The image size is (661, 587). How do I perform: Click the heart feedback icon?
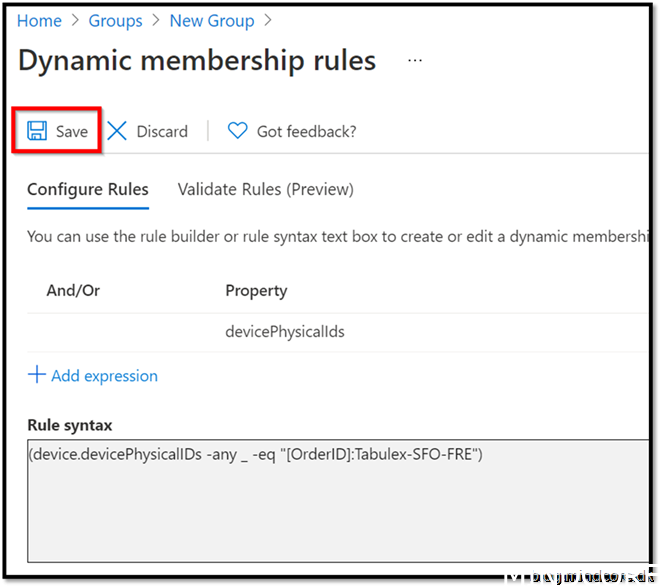point(237,131)
